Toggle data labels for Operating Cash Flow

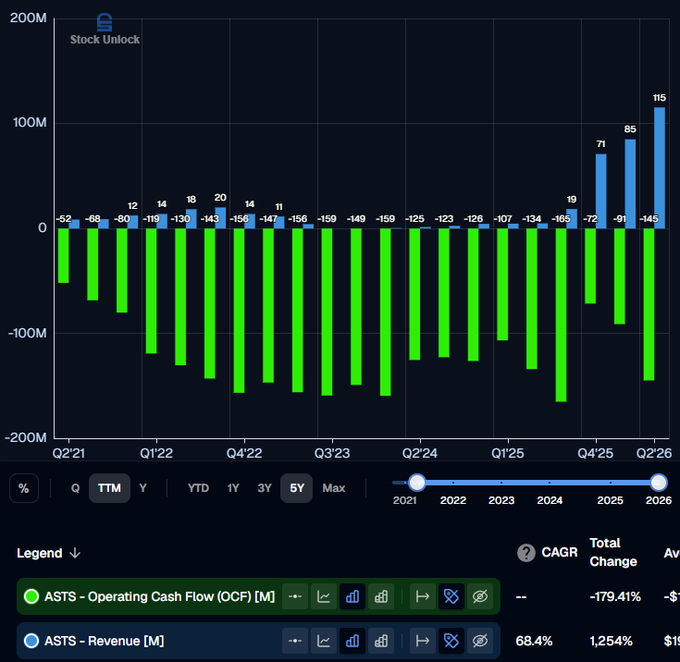(451, 596)
